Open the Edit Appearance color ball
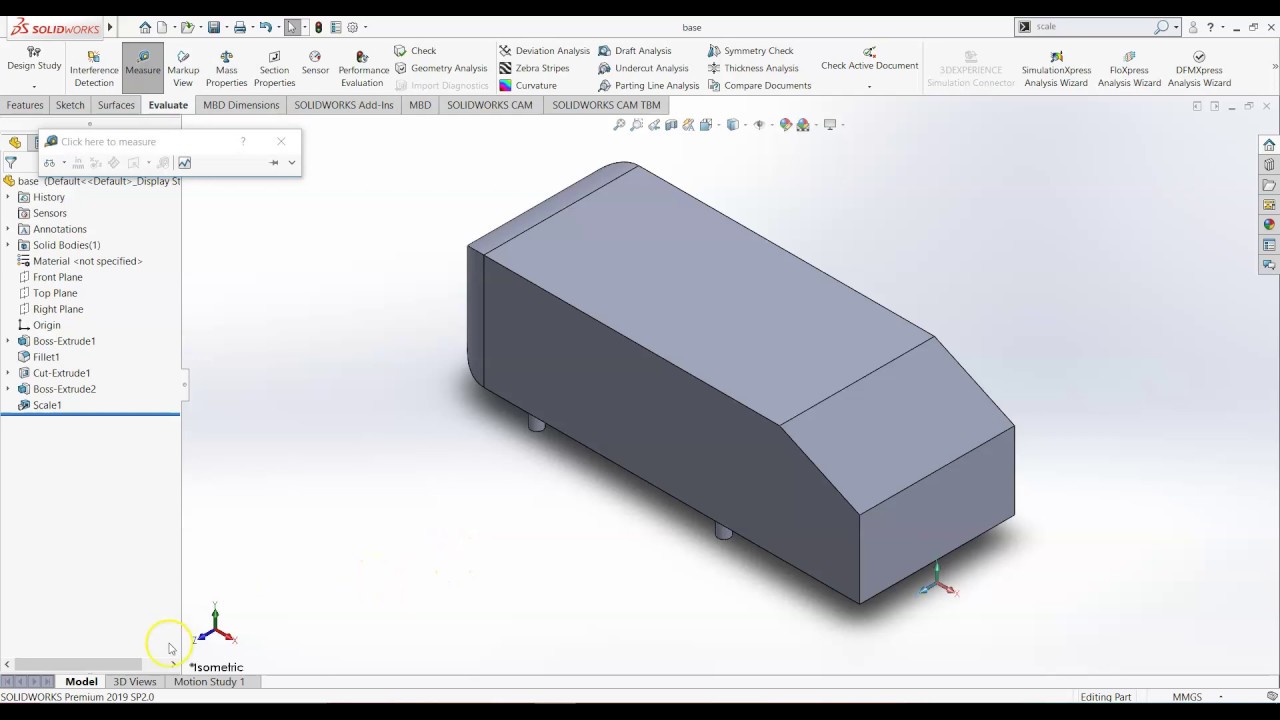Viewport: 1280px width, 720px height. pyautogui.click(x=786, y=125)
